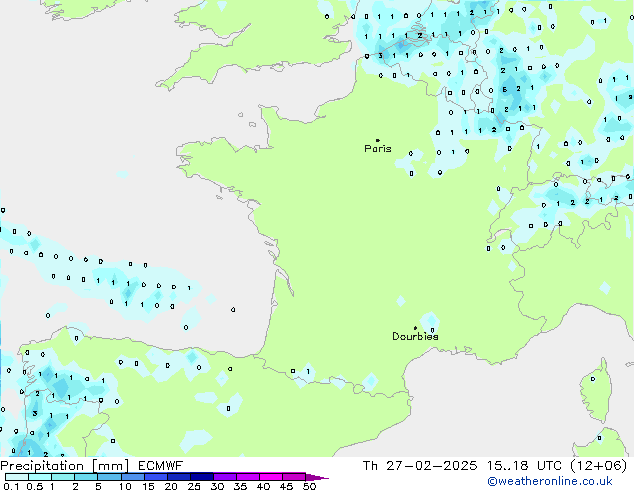
Task: Click the 'Precipitation' title word
Action: [x=42, y=466]
